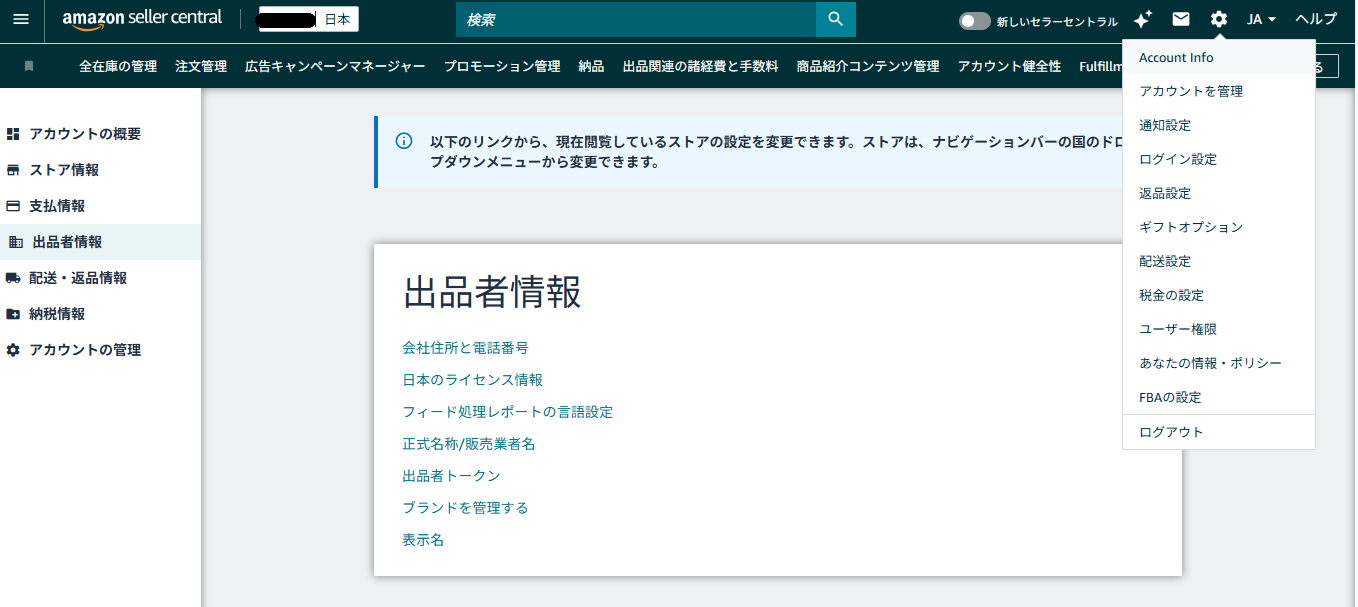The height and width of the screenshot is (607, 1358).
Task: Select ログイン設定 in settings menu
Action: [x=1219, y=159]
